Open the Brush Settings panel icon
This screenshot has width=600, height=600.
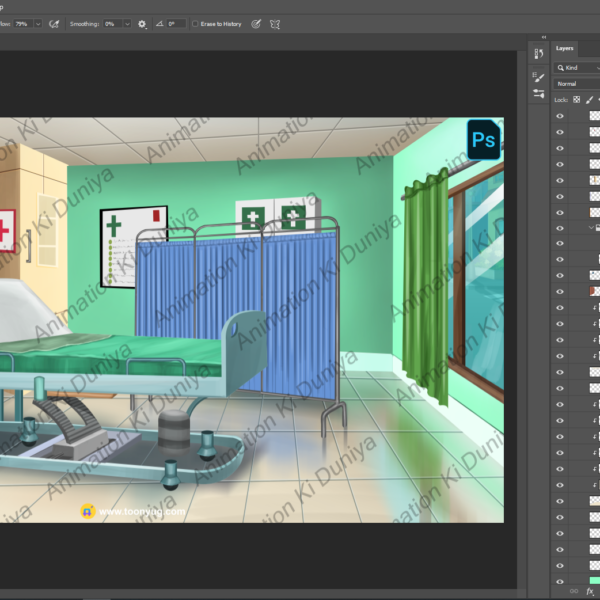[539, 77]
